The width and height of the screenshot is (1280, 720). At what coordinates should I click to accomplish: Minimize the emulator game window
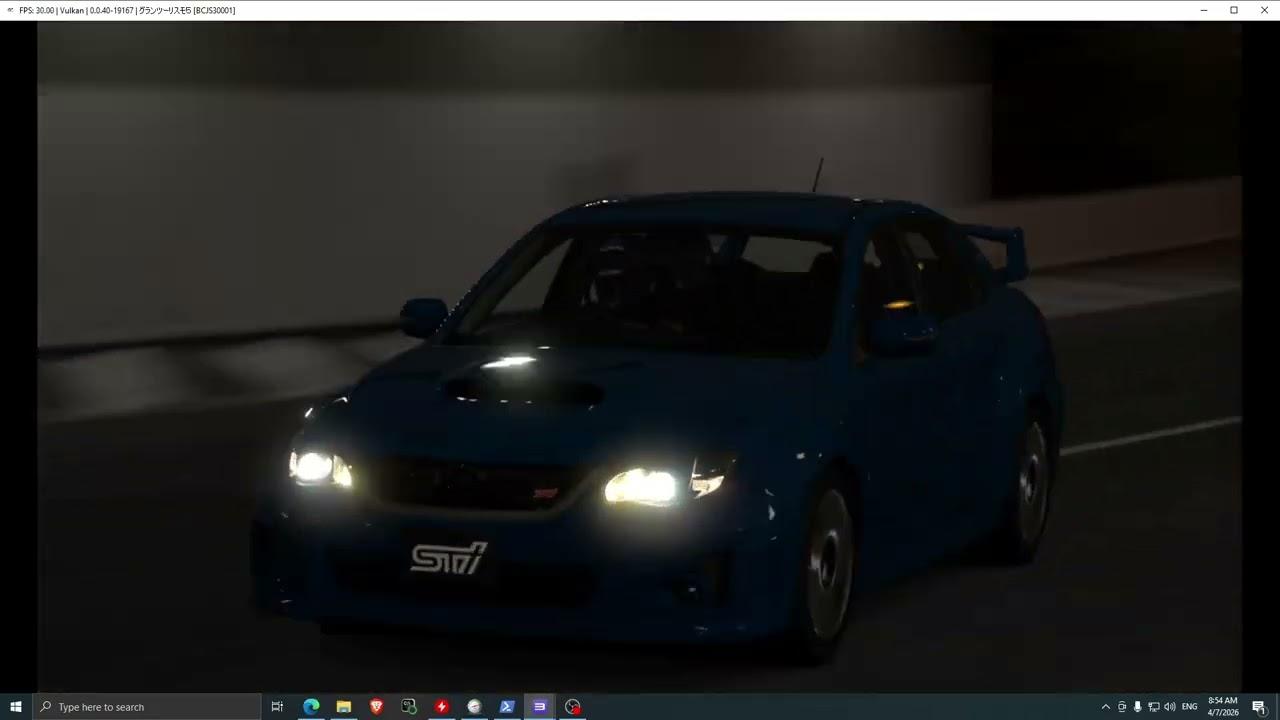(x=1203, y=10)
